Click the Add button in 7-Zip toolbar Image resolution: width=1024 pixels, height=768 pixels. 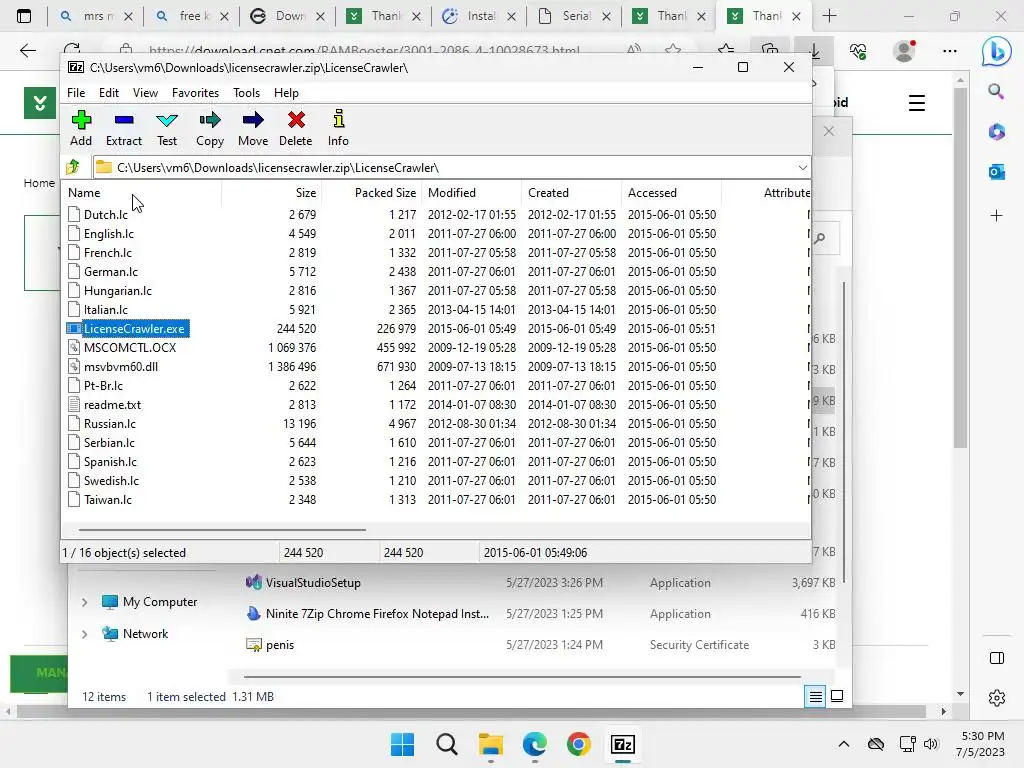[81, 128]
